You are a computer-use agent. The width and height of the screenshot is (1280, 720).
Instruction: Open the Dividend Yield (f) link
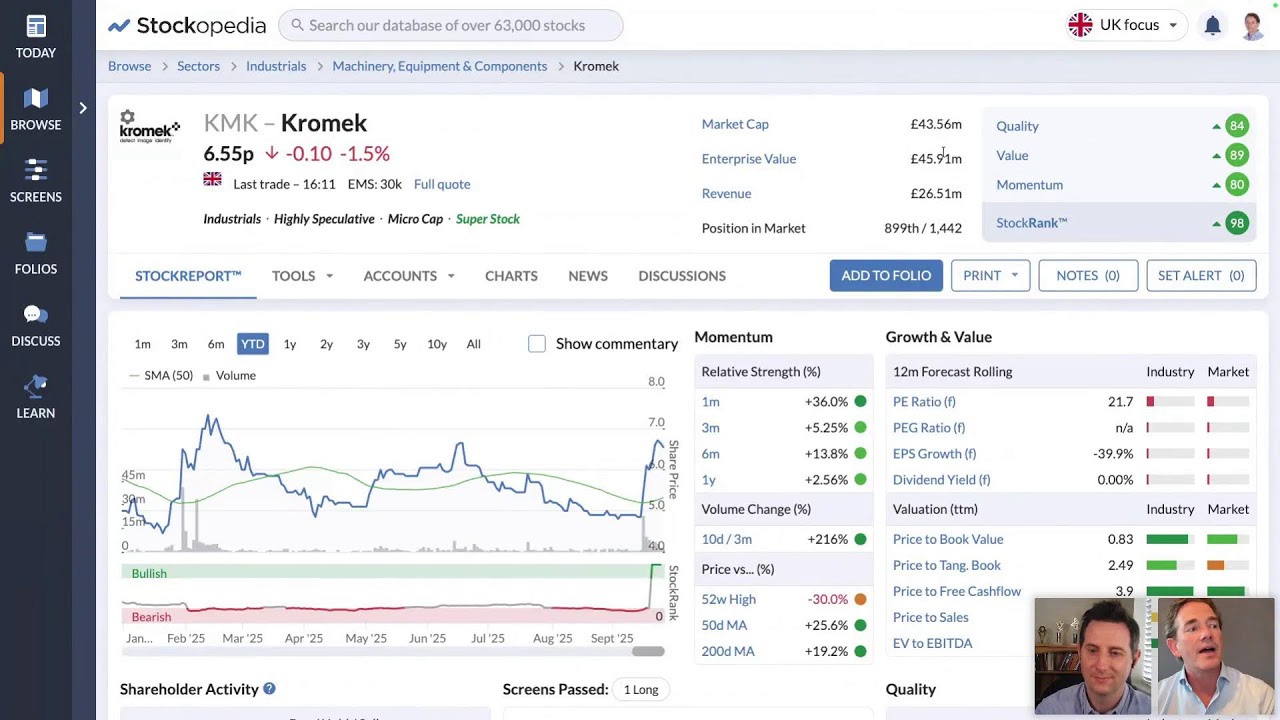[941, 480]
